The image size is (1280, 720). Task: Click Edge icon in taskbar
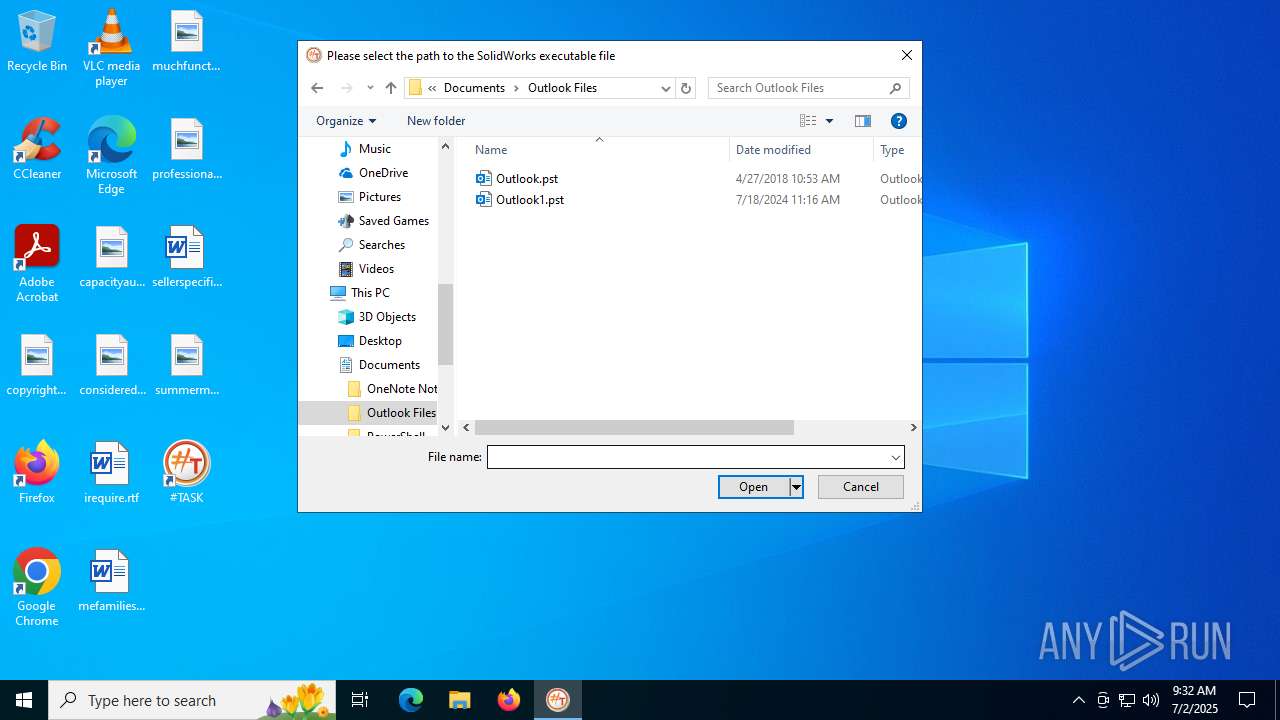point(411,700)
